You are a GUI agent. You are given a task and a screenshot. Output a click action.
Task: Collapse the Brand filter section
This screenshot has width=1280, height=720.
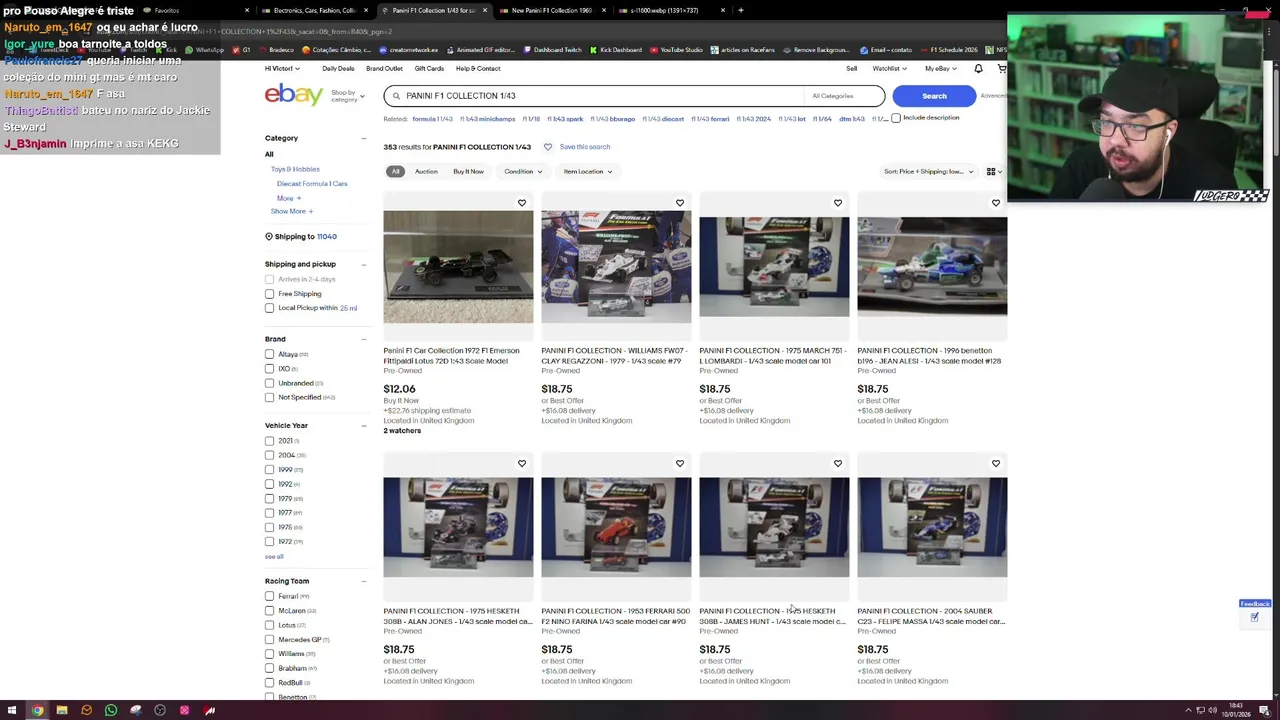tap(364, 339)
